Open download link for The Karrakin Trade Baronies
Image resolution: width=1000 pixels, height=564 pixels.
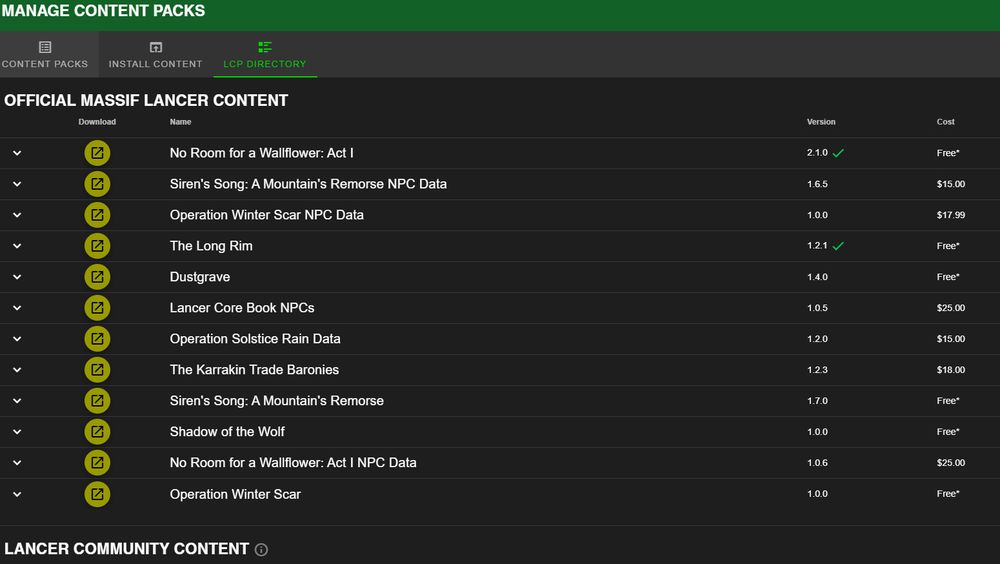point(97,369)
